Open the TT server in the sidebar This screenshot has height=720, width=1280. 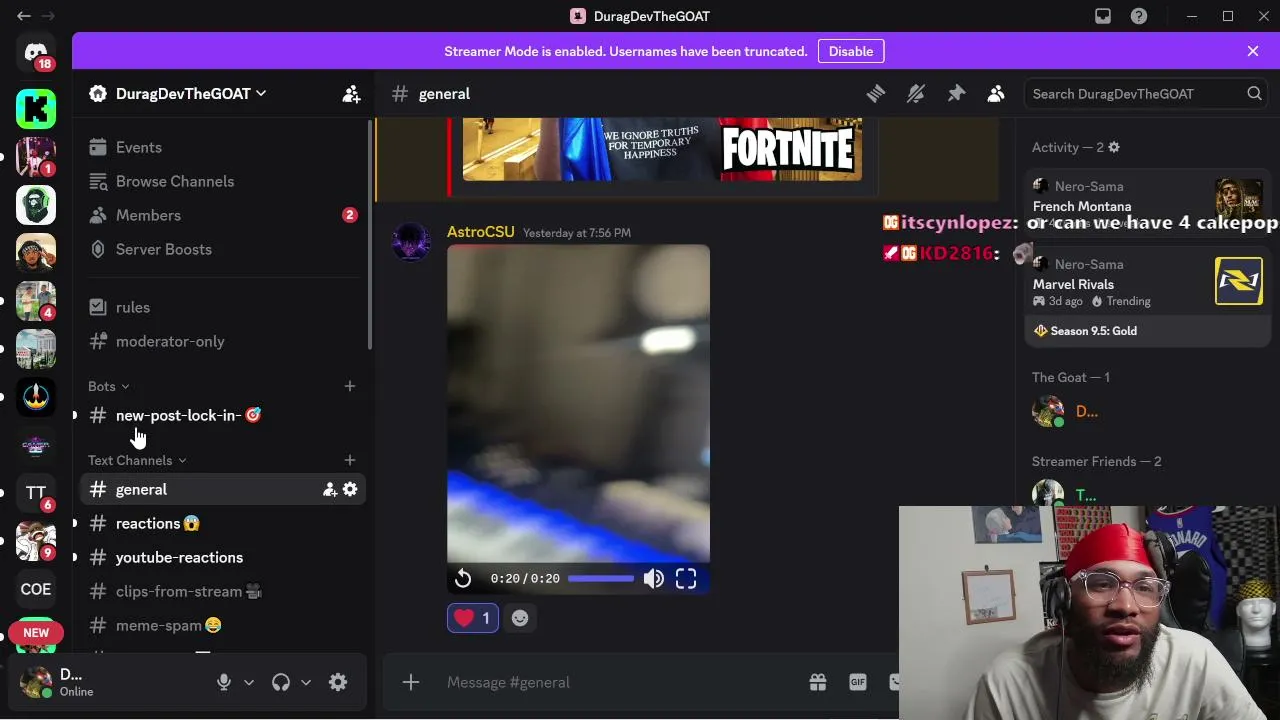pyautogui.click(x=36, y=492)
